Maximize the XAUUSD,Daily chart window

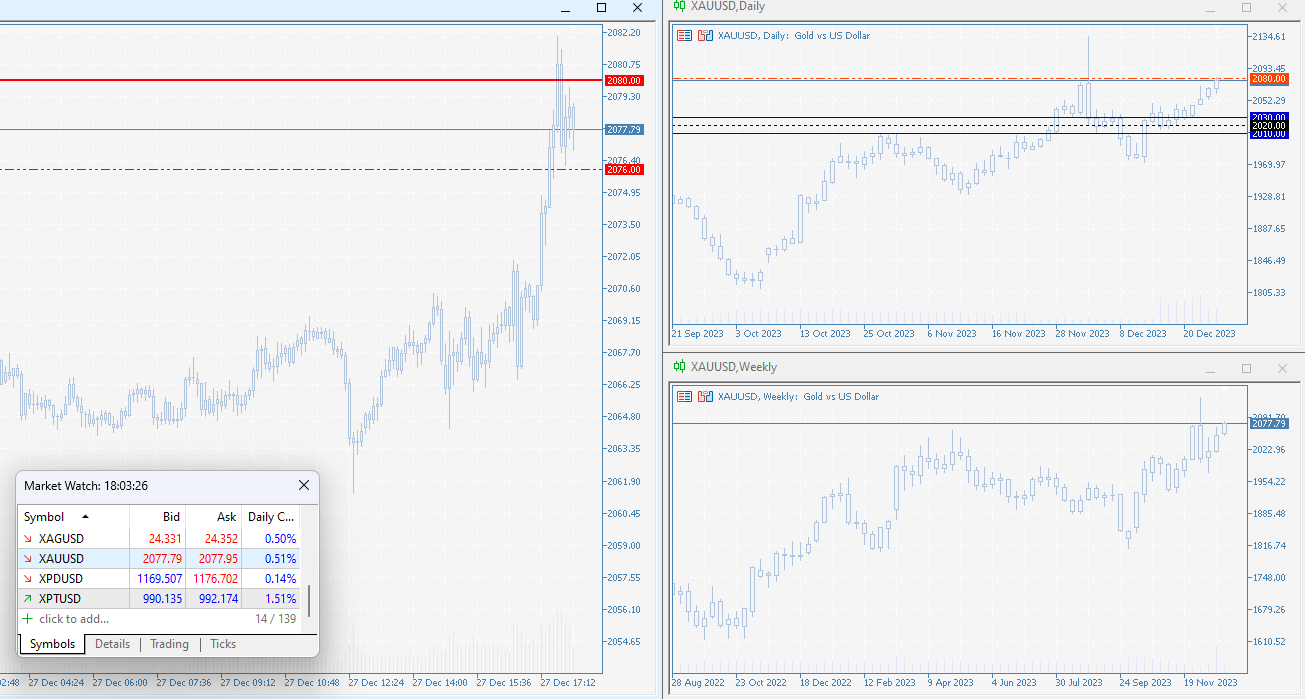tap(1246, 7)
